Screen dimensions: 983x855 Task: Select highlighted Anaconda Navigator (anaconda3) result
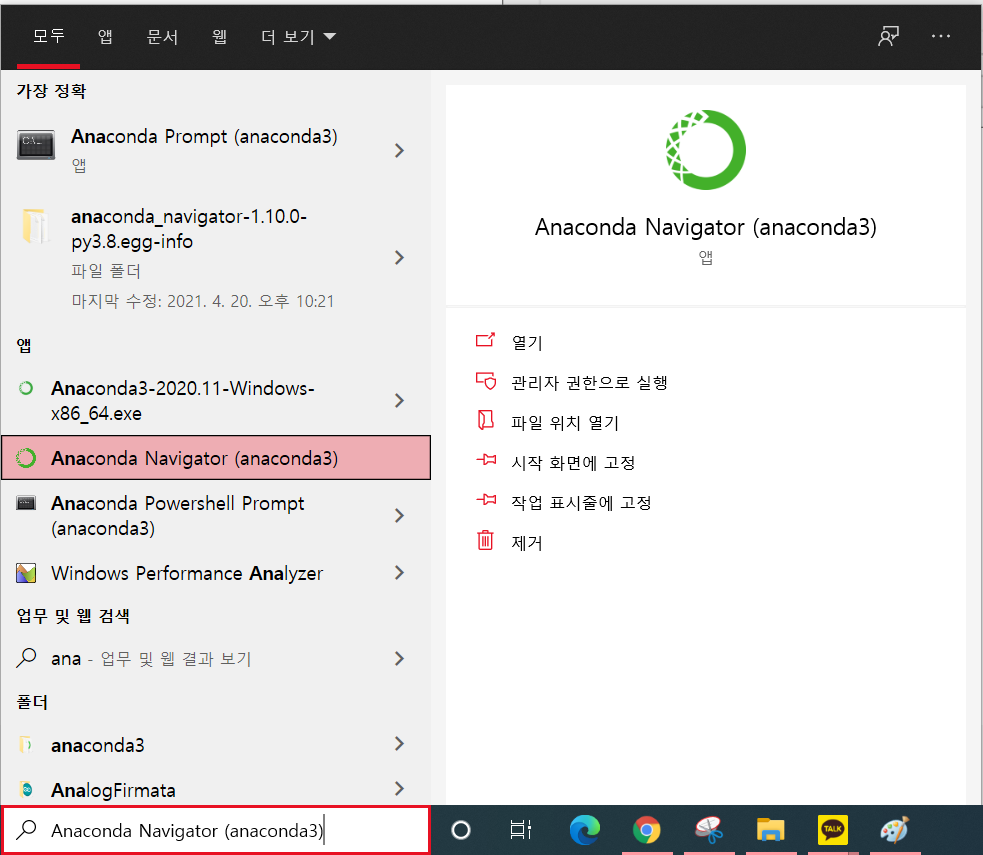point(216,458)
